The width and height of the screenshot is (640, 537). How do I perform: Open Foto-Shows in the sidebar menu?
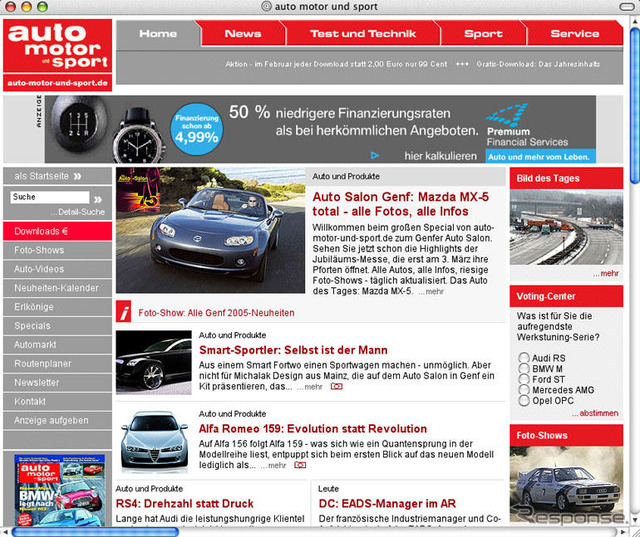pos(58,250)
